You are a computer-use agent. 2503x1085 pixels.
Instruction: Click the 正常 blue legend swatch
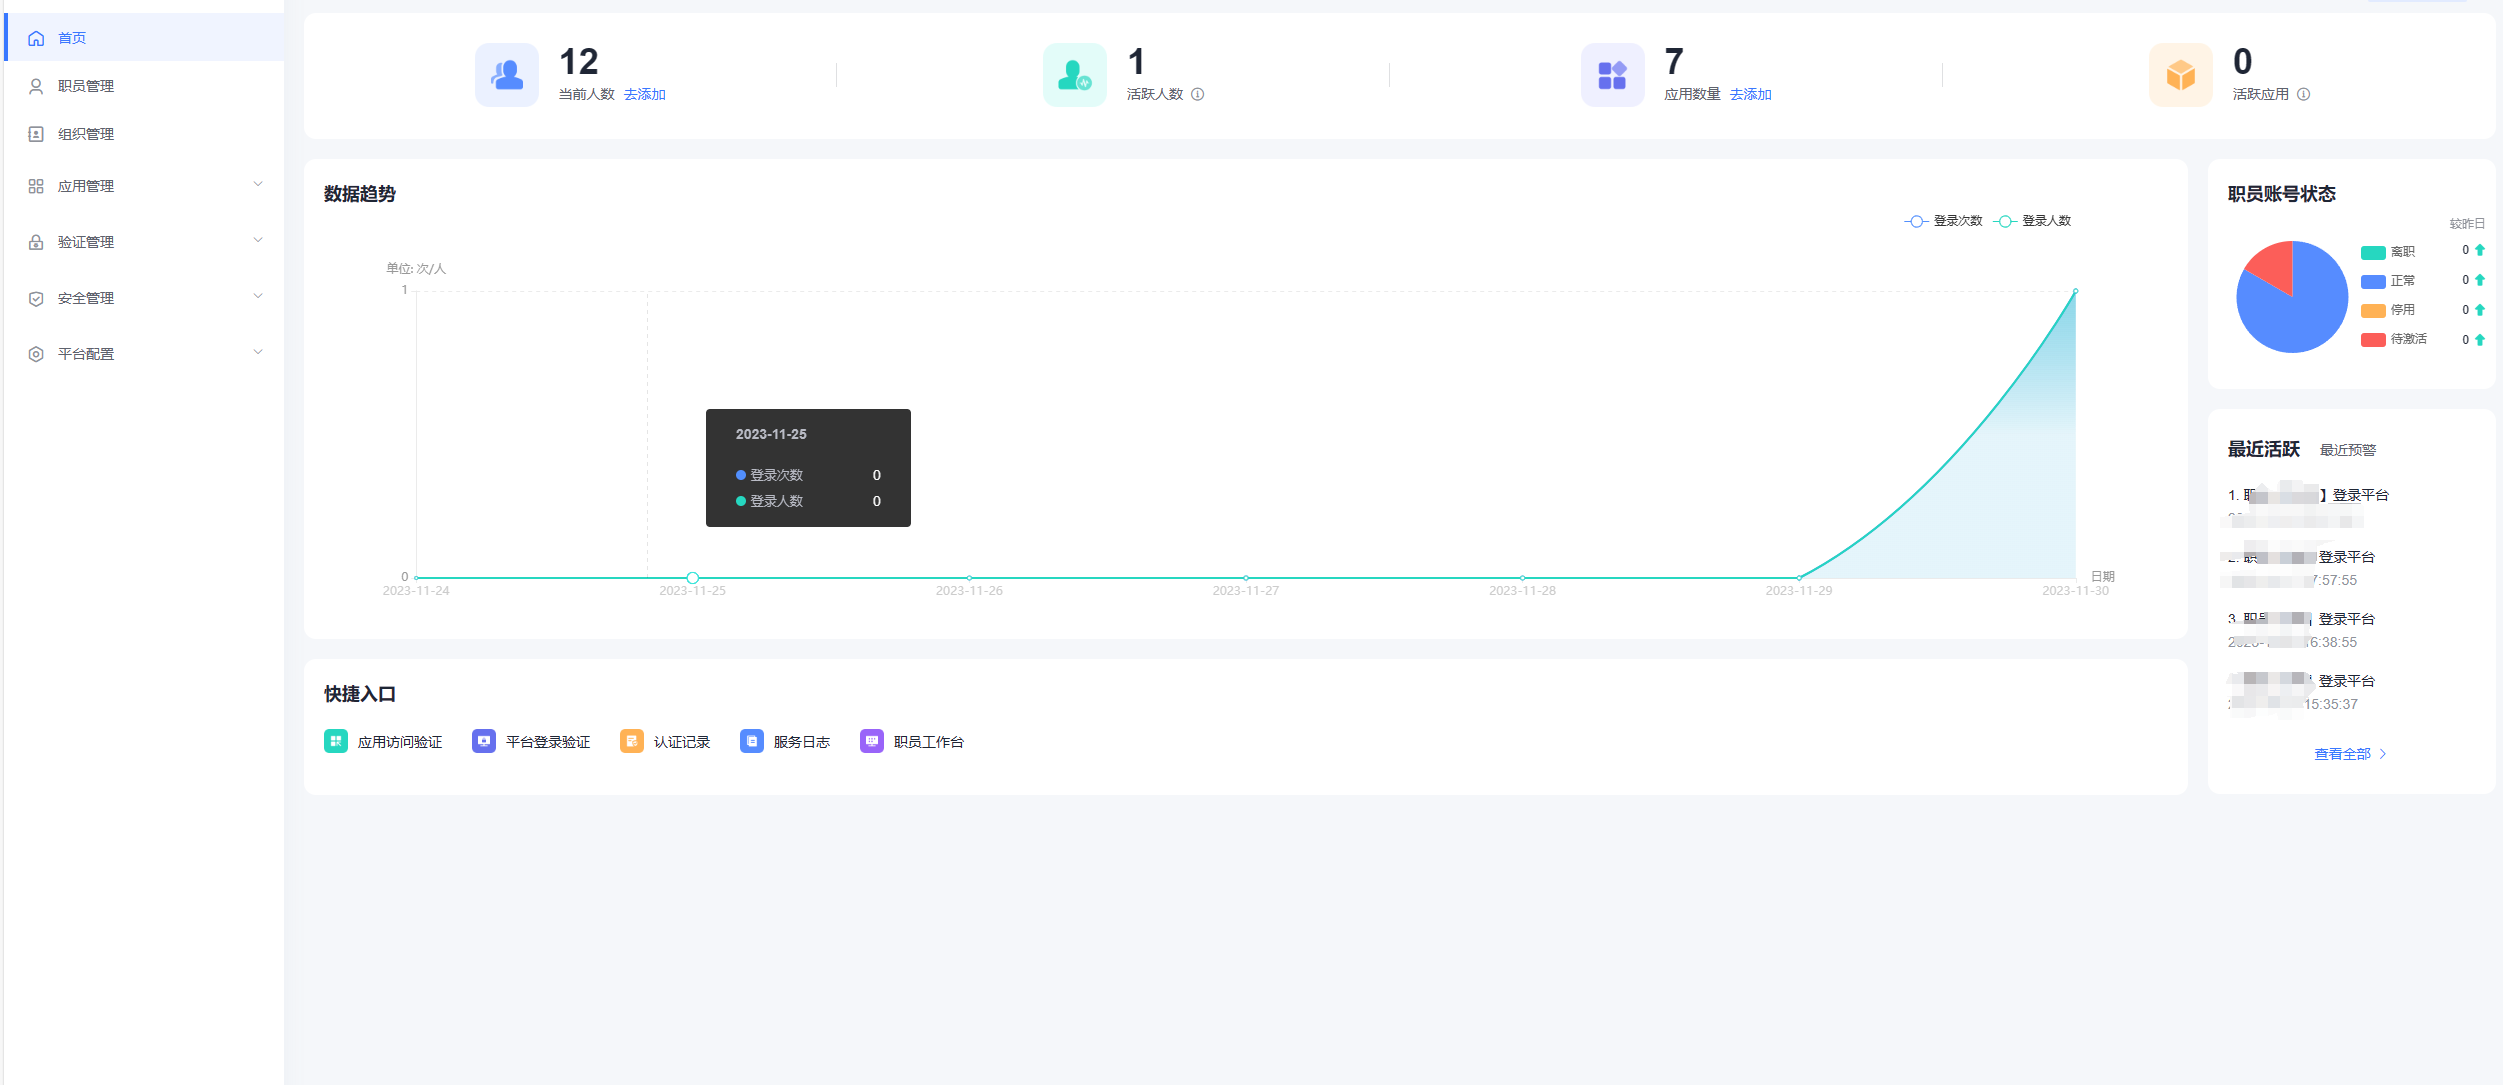point(2373,281)
